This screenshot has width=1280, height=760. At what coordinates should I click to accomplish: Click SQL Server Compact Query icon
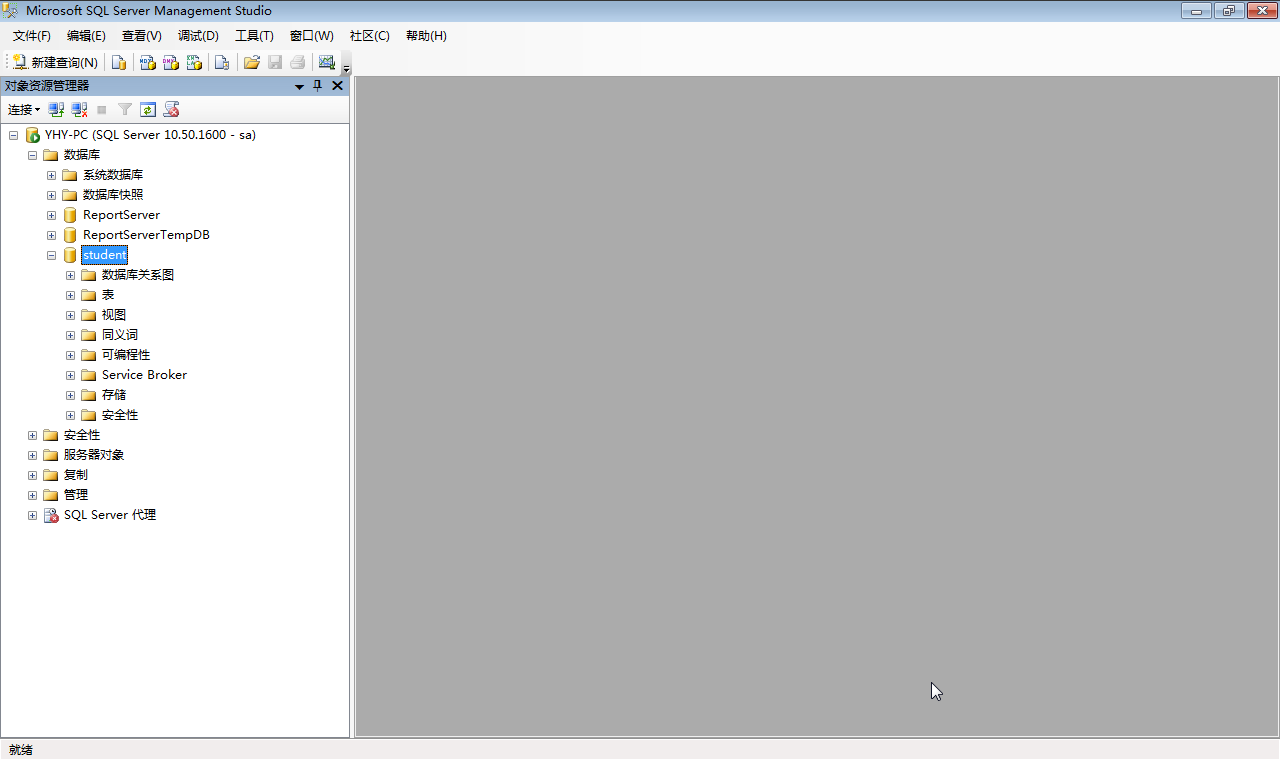pos(222,62)
